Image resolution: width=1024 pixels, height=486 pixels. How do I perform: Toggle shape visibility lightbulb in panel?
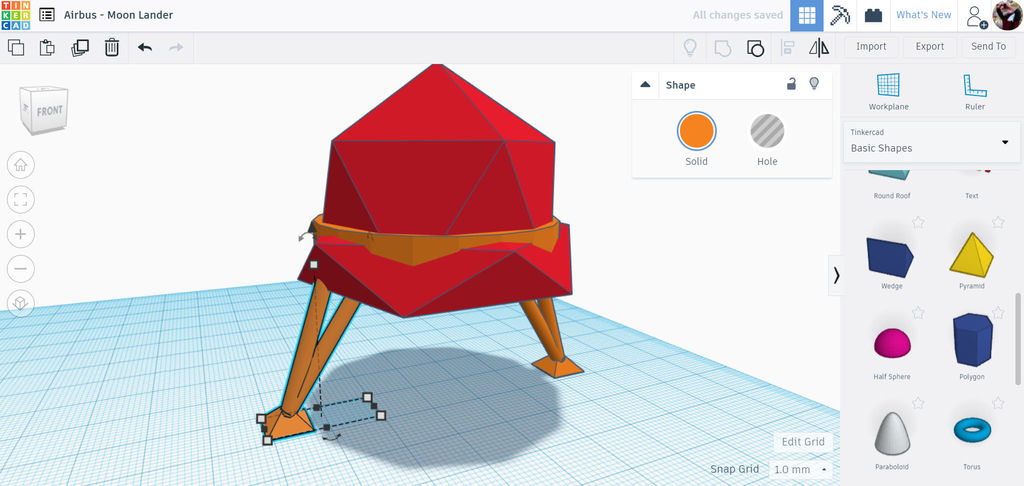click(814, 84)
